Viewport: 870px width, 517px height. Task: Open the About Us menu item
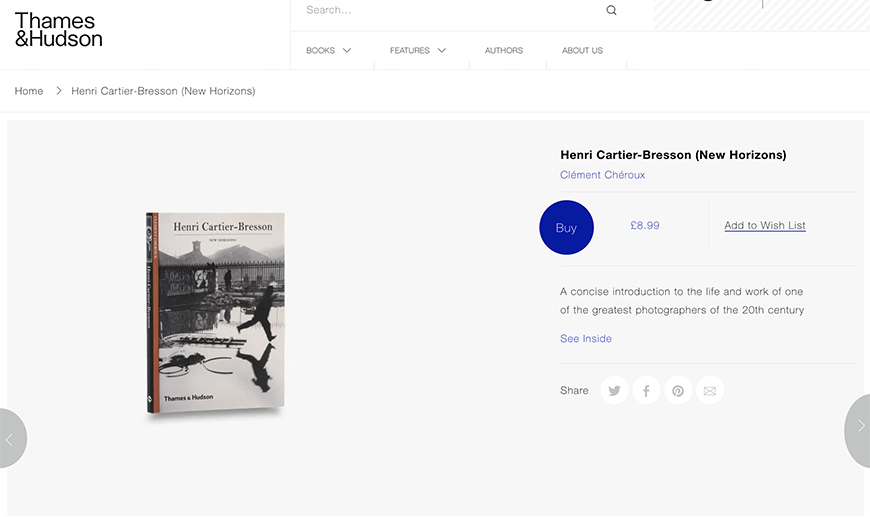point(582,50)
